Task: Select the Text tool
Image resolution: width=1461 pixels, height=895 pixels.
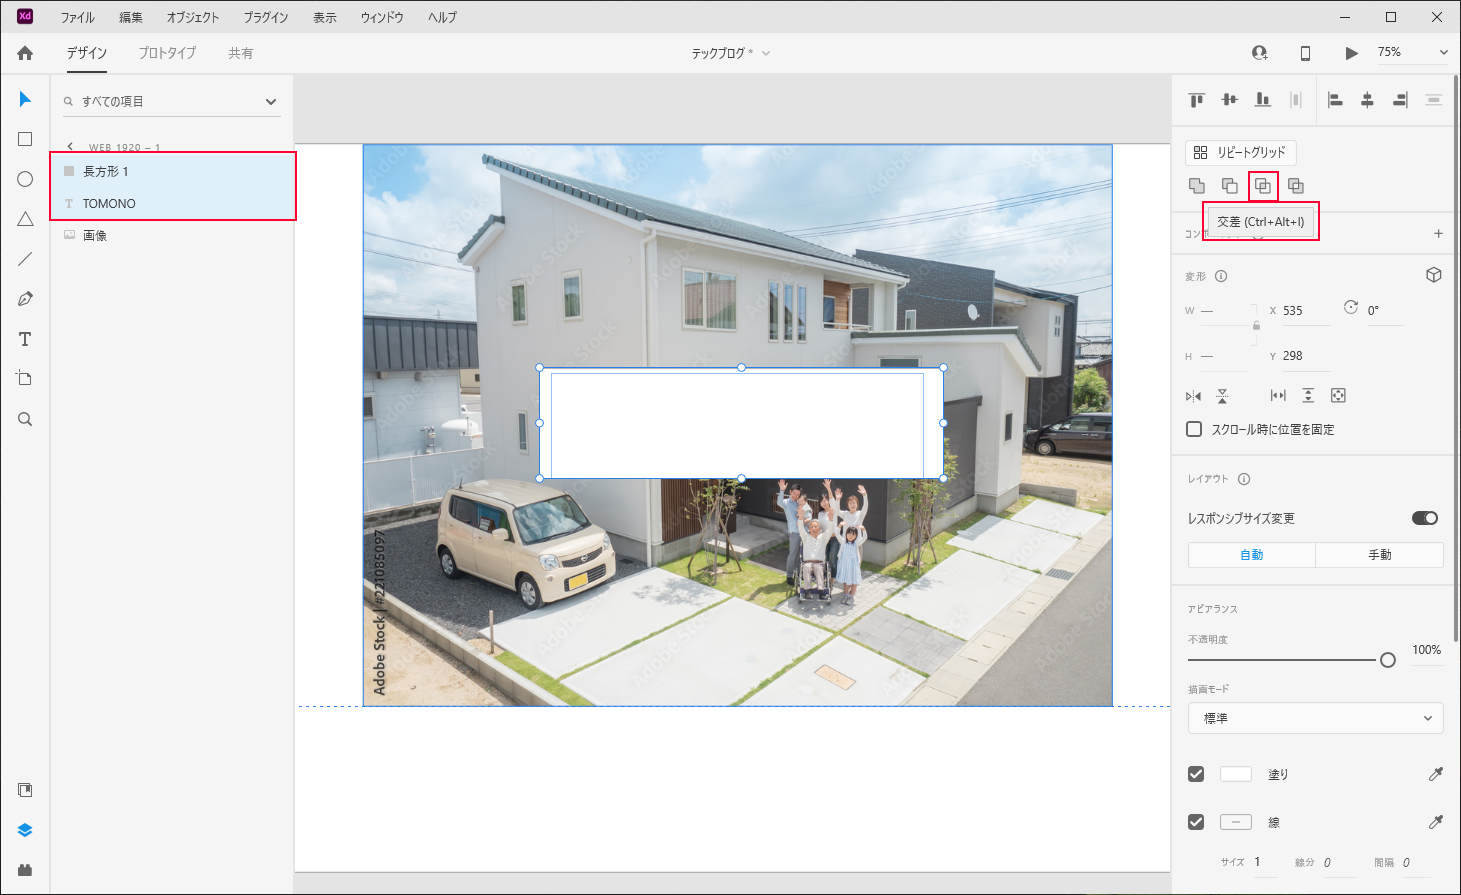Action: tap(24, 339)
